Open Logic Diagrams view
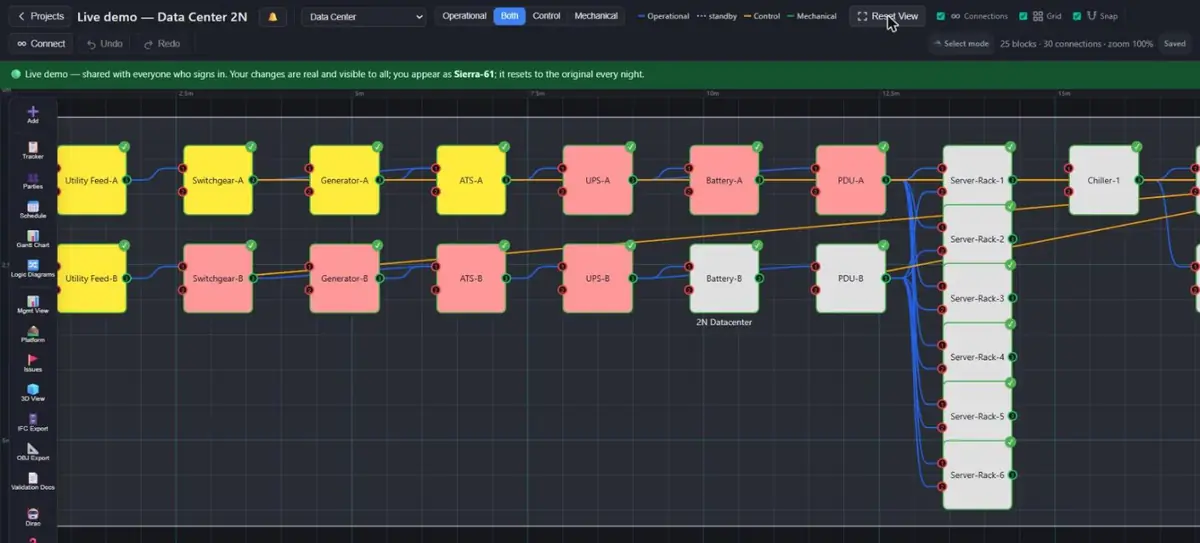This screenshot has height=543, width=1200. [33, 268]
